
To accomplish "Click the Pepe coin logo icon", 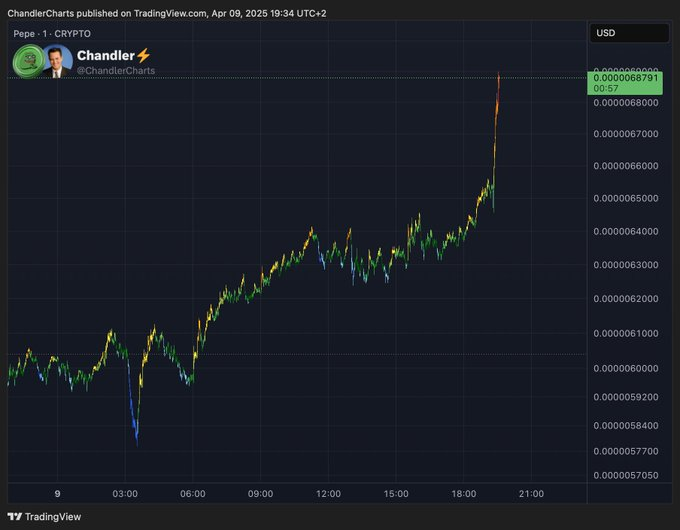I will (29, 61).
